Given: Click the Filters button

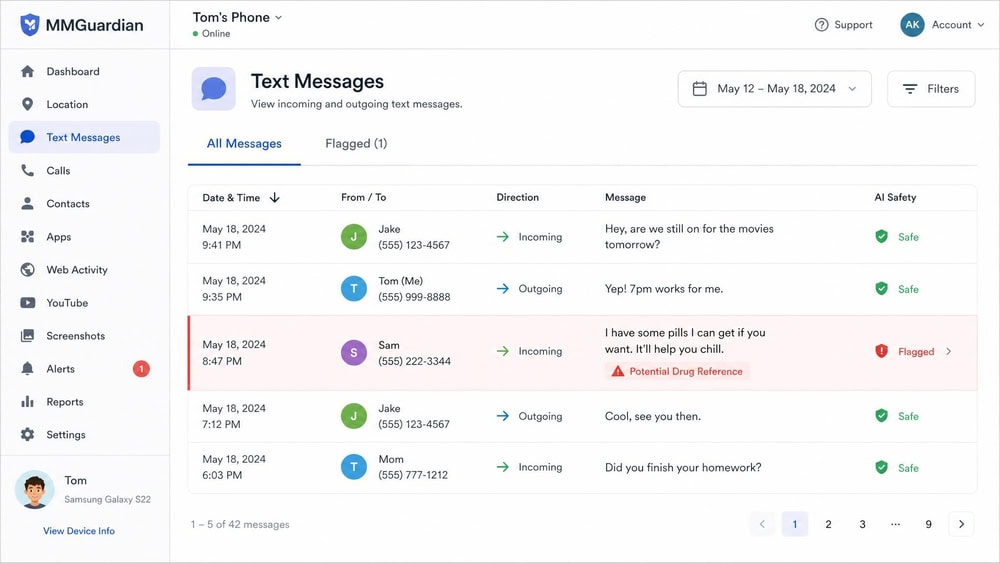Looking at the screenshot, I should pos(931,89).
